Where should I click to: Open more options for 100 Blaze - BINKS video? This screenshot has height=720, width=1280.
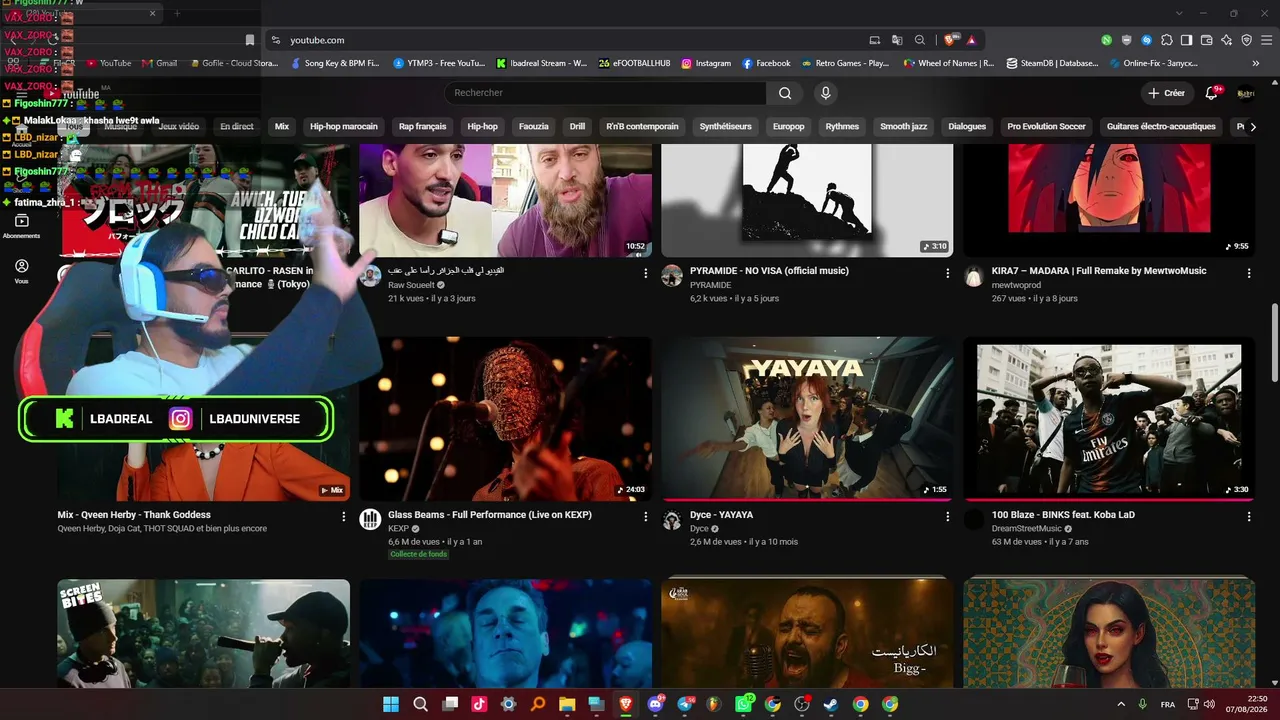(x=1249, y=517)
